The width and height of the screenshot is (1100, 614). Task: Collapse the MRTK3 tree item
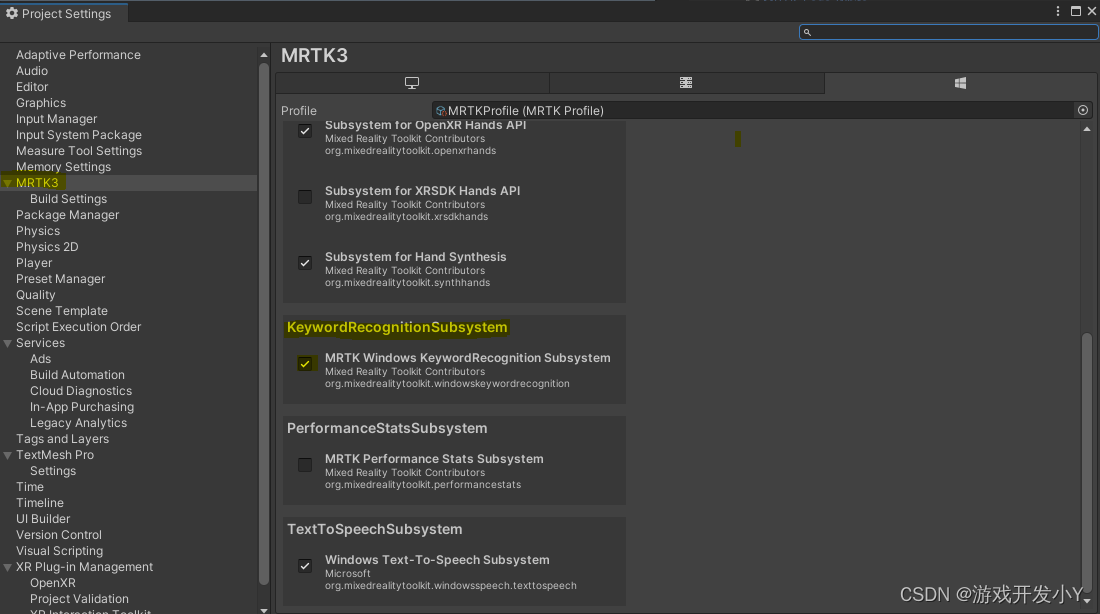(8, 182)
